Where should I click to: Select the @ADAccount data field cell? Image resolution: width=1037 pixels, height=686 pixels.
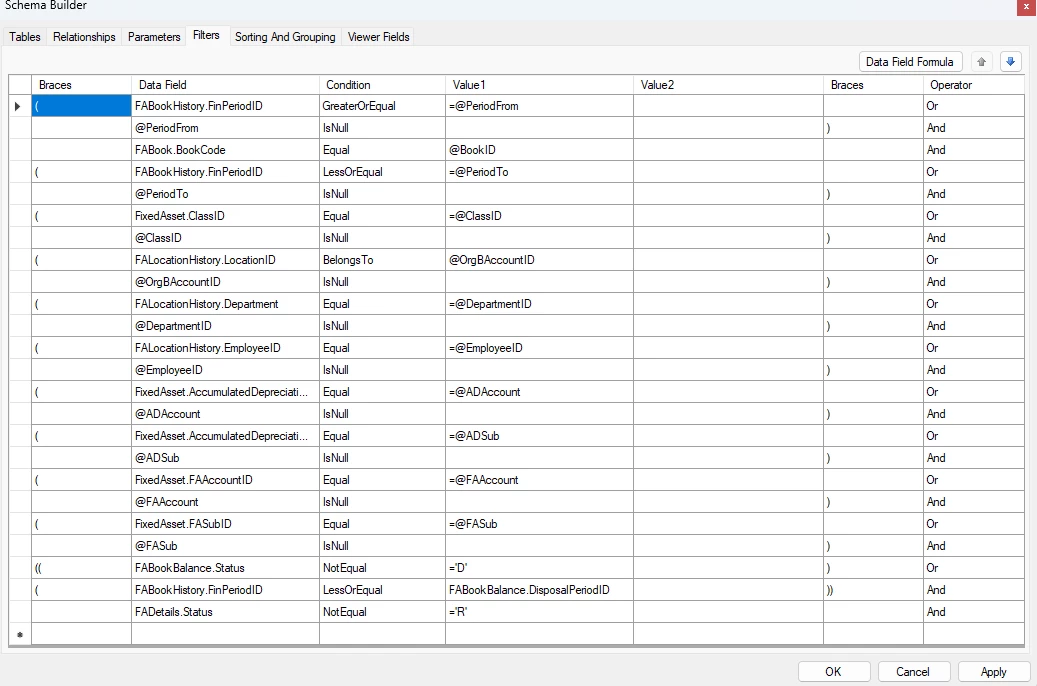pos(225,413)
